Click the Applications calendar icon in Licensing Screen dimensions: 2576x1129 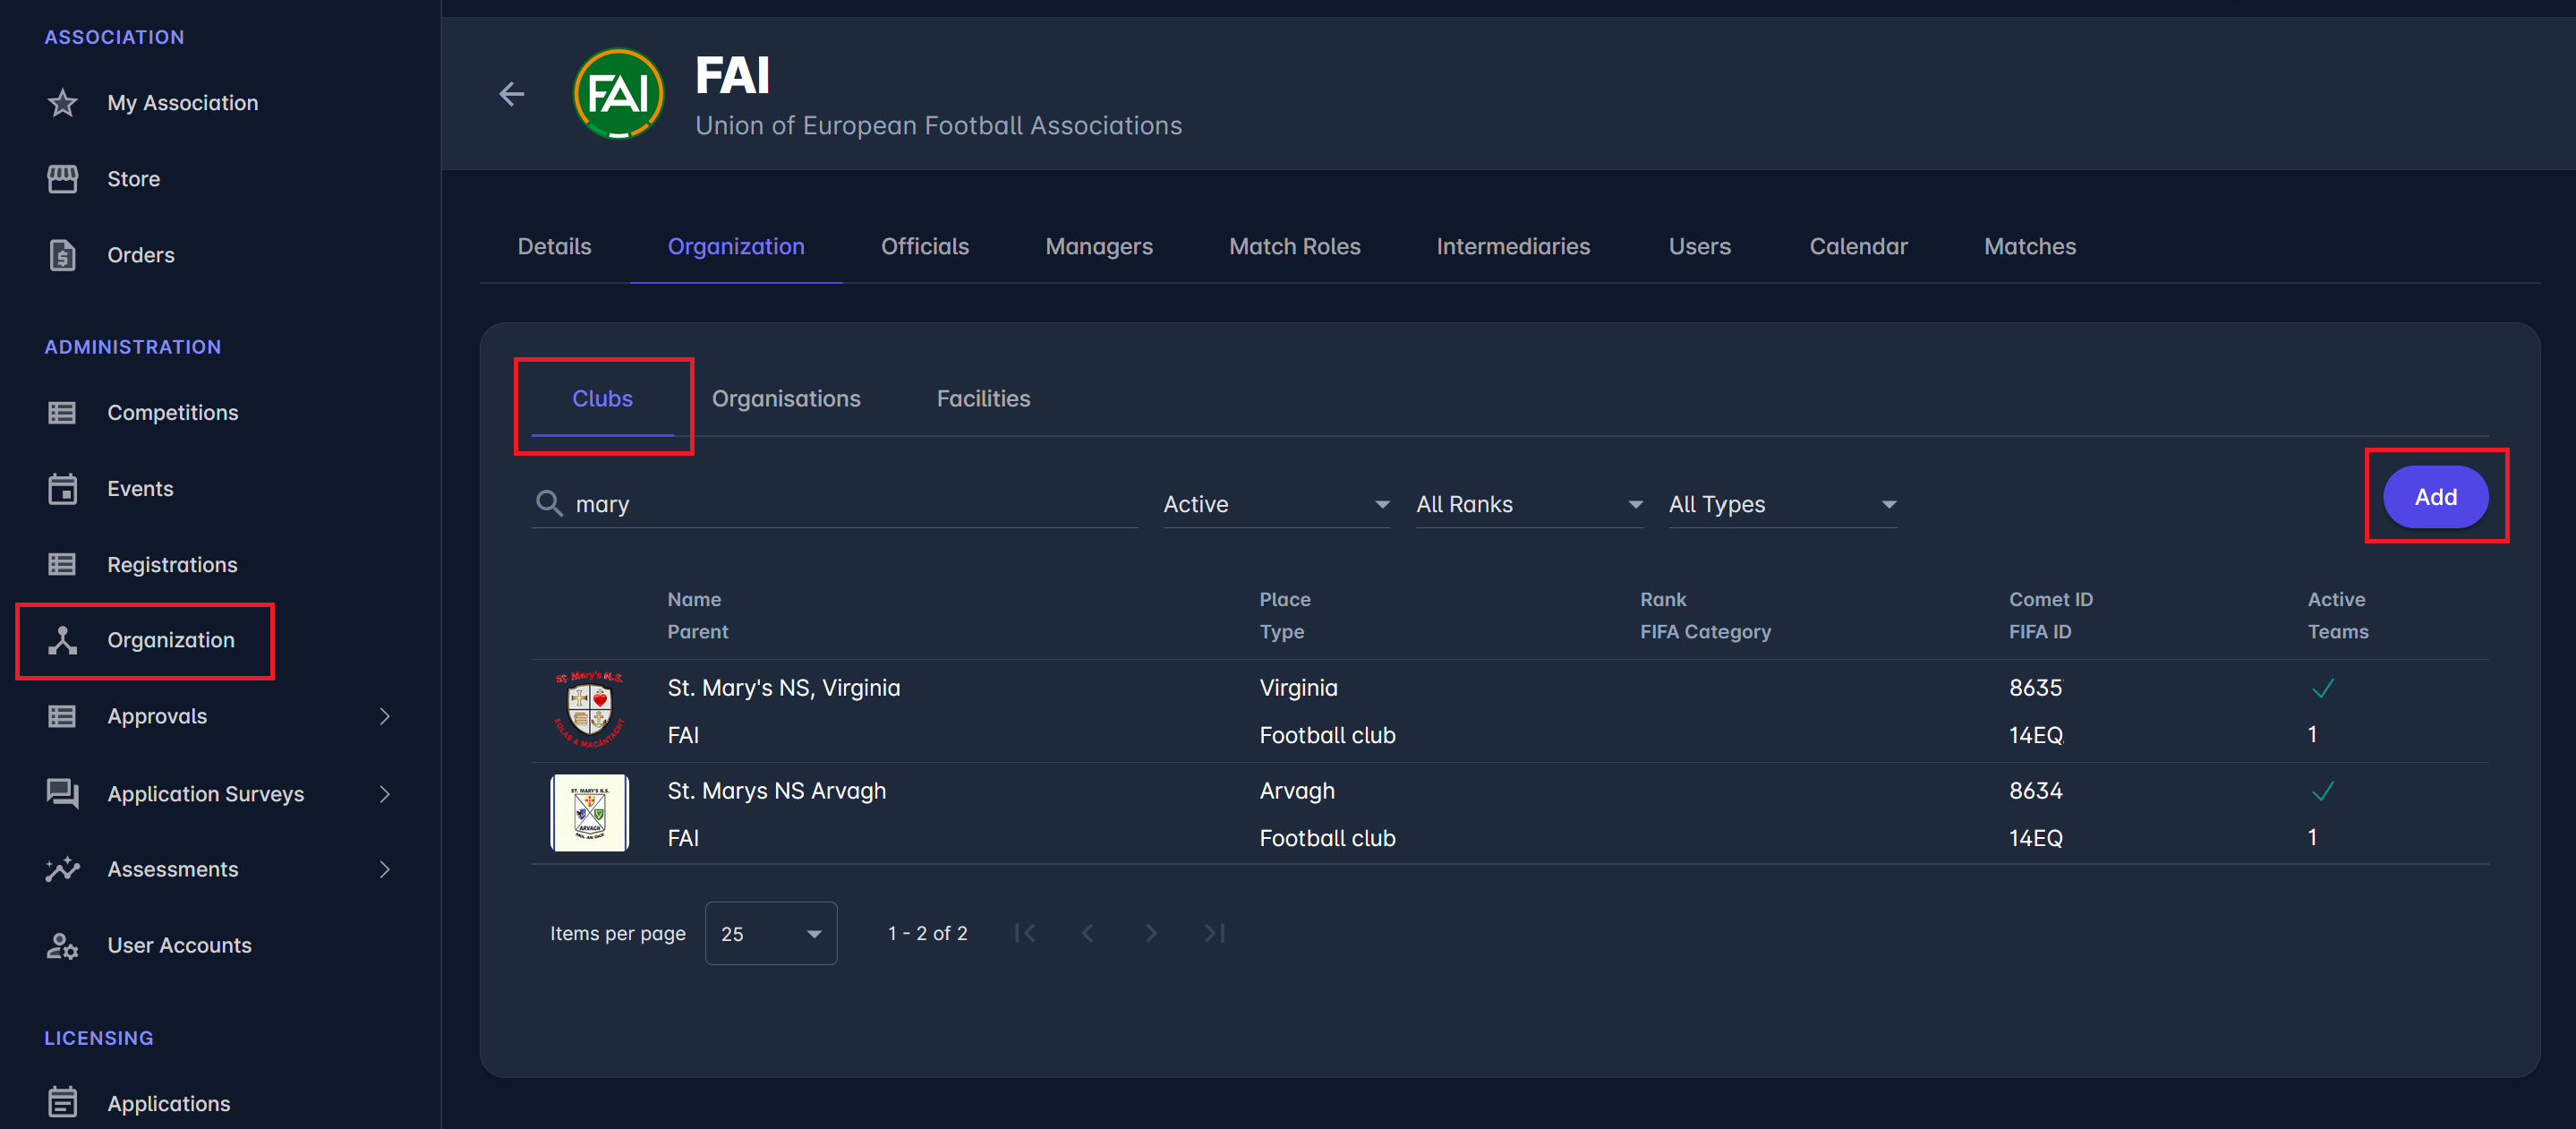point(62,1102)
